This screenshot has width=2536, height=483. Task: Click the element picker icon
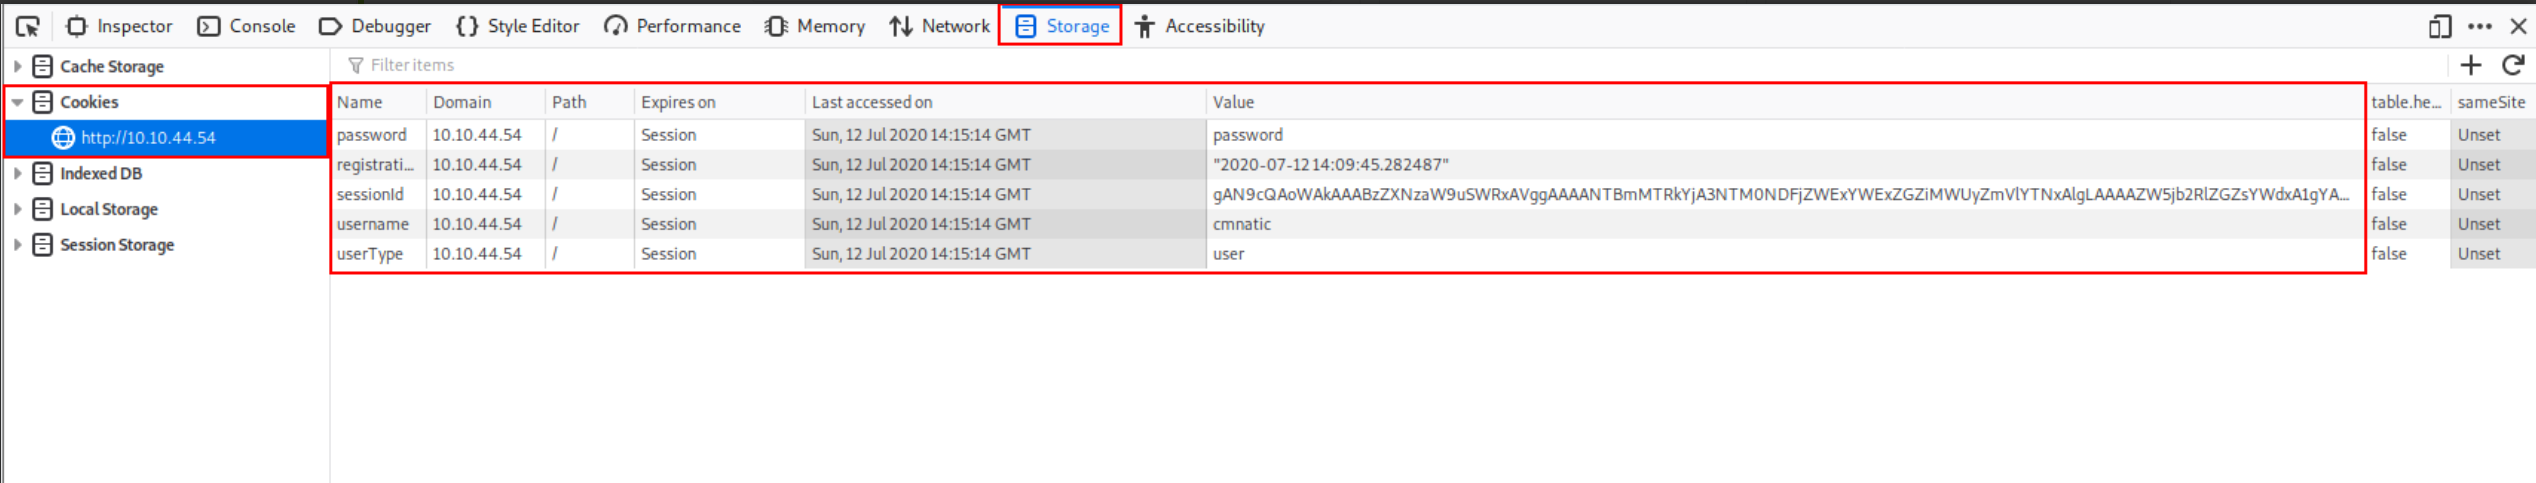tap(28, 27)
